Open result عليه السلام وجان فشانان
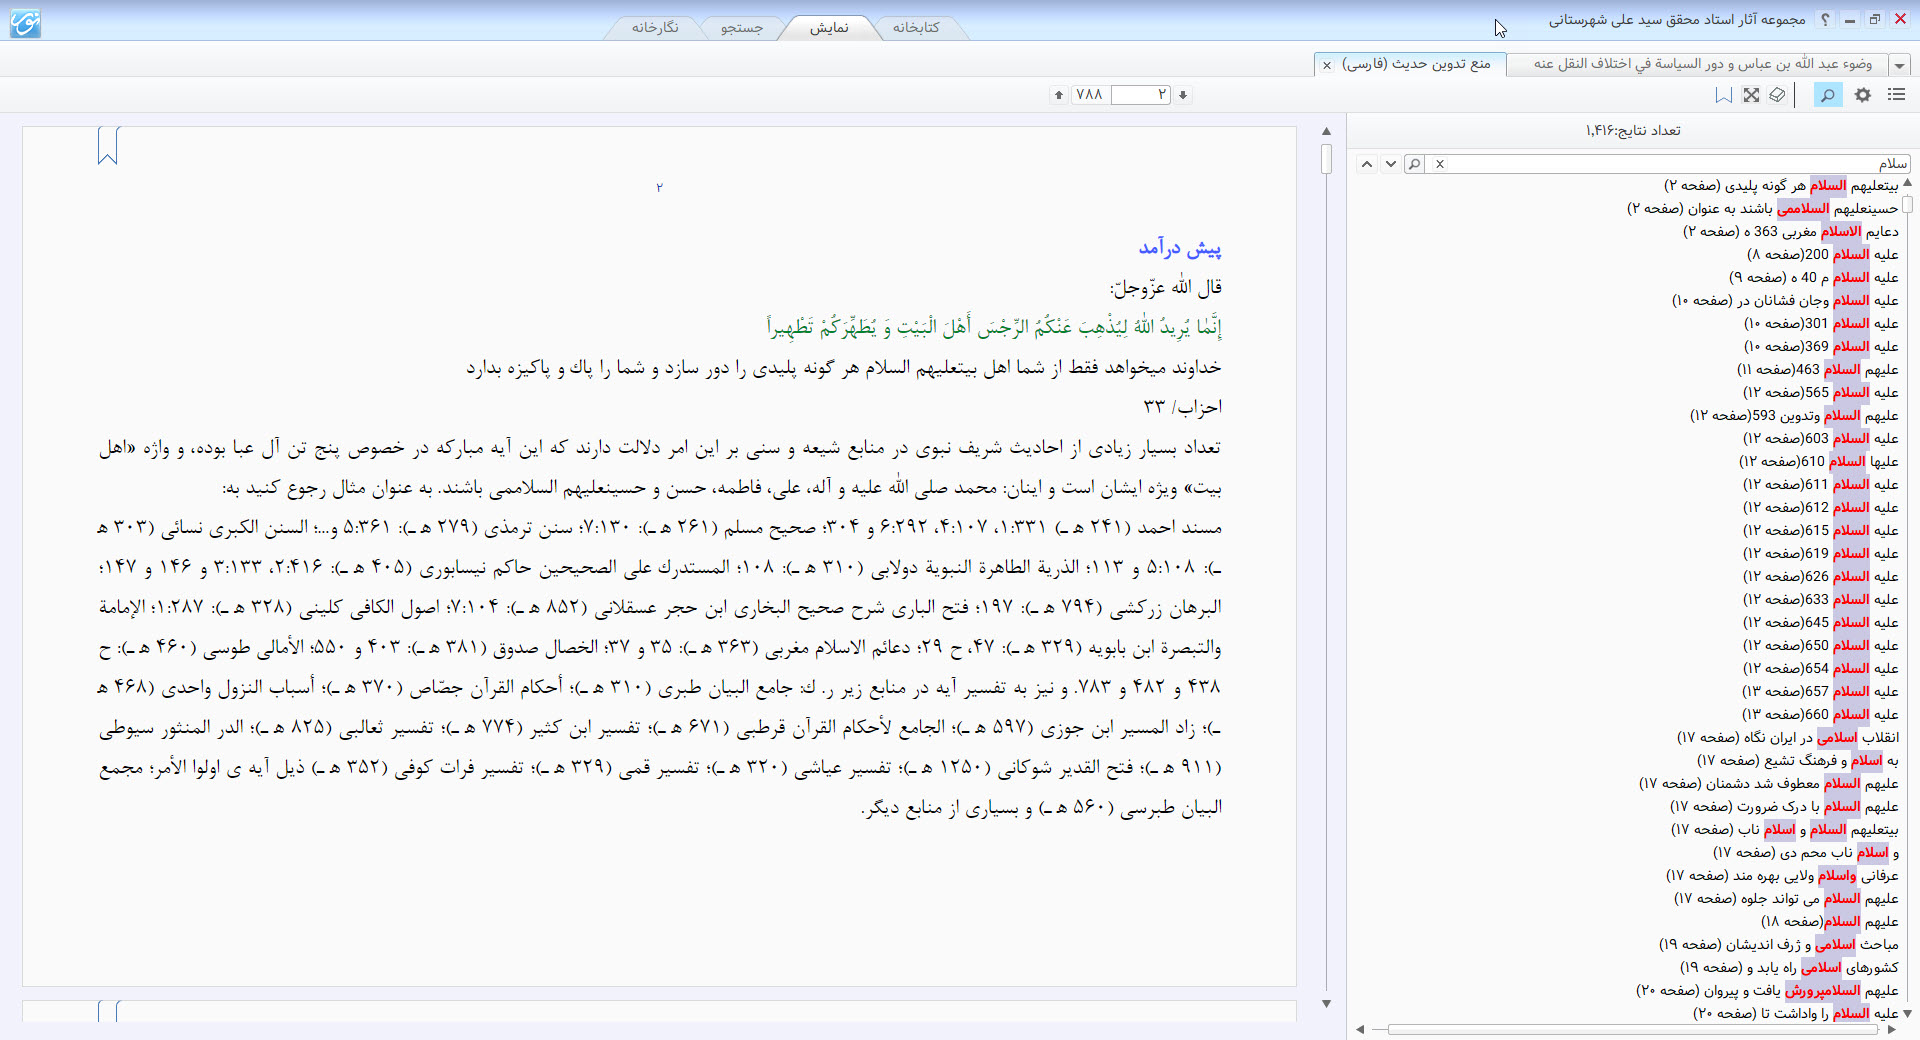Viewport: 1920px width, 1040px height. pyautogui.click(x=1785, y=301)
